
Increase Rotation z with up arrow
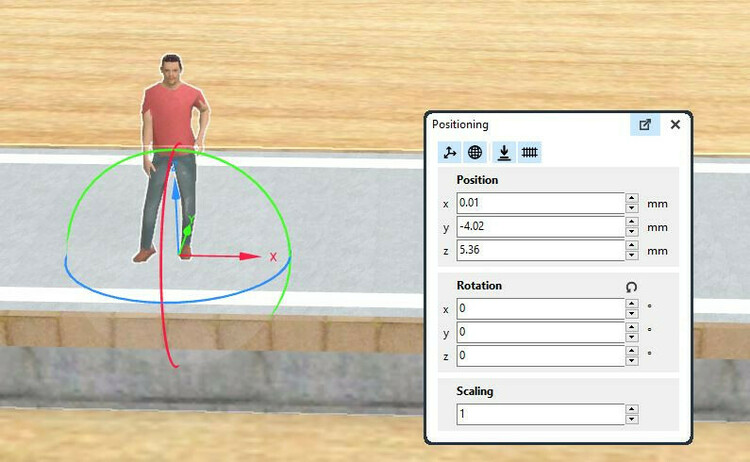pyautogui.click(x=632, y=351)
